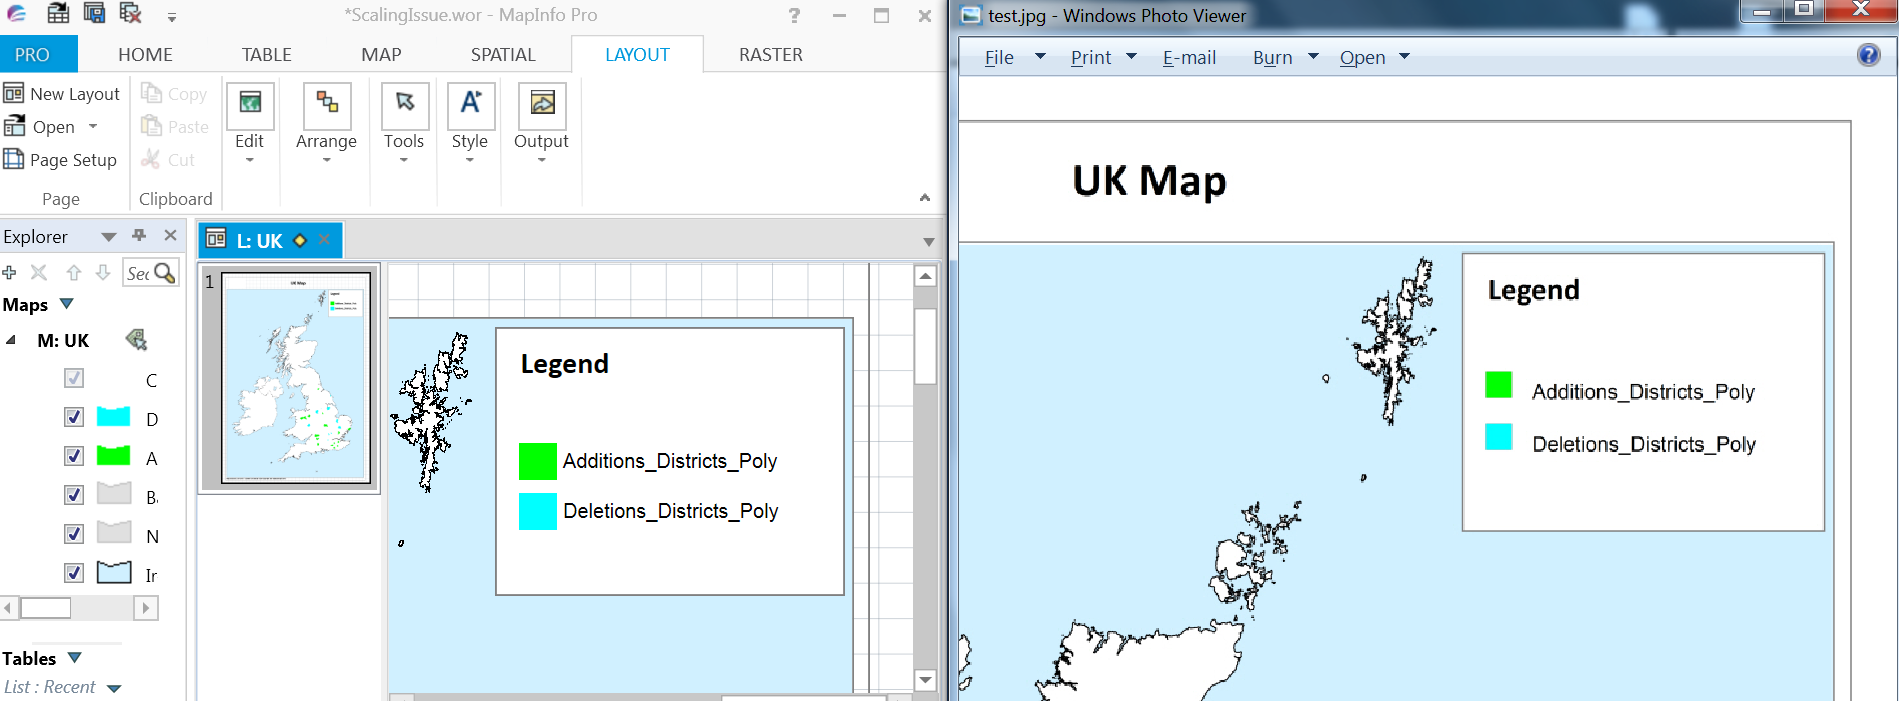The height and width of the screenshot is (701, 1899).
Task: Switch to the HOME ribbon tab
Action: (145, 55)
